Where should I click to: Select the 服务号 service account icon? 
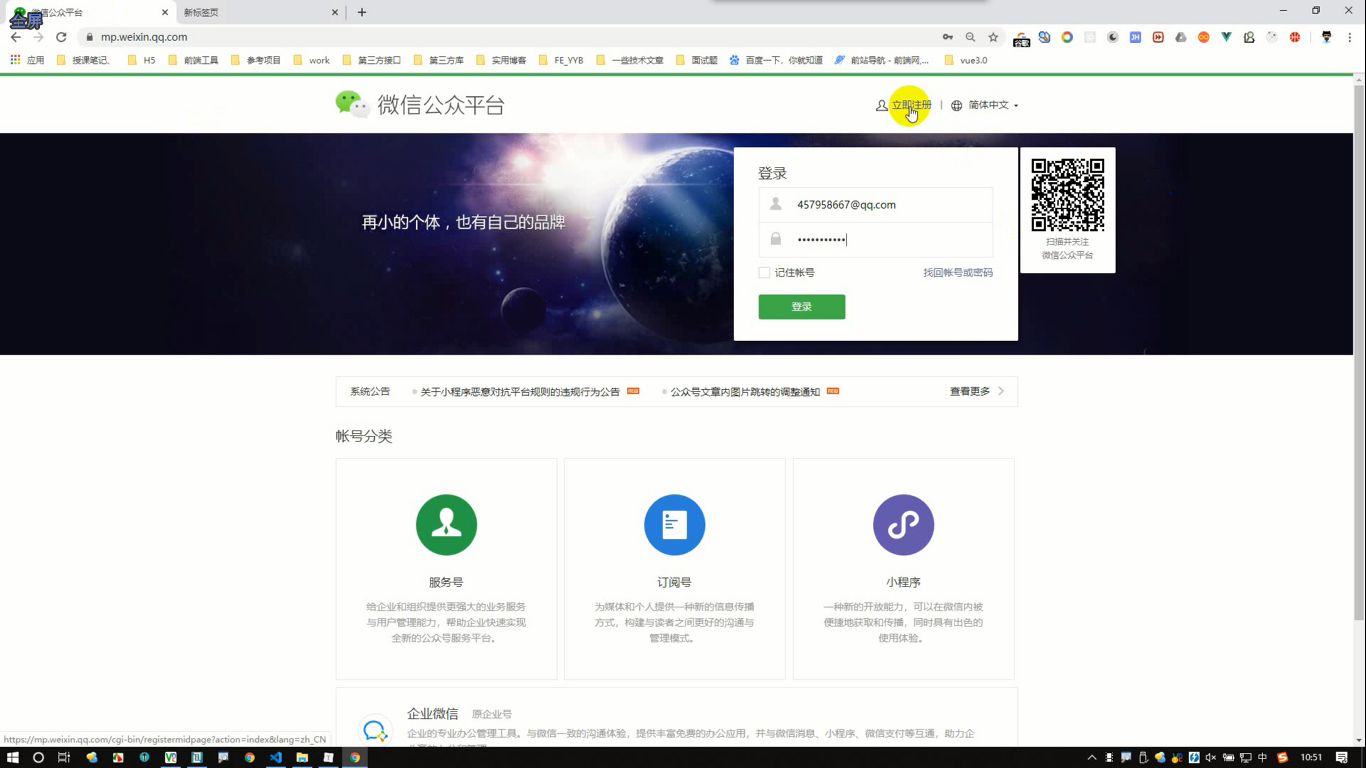pos(446,524)
